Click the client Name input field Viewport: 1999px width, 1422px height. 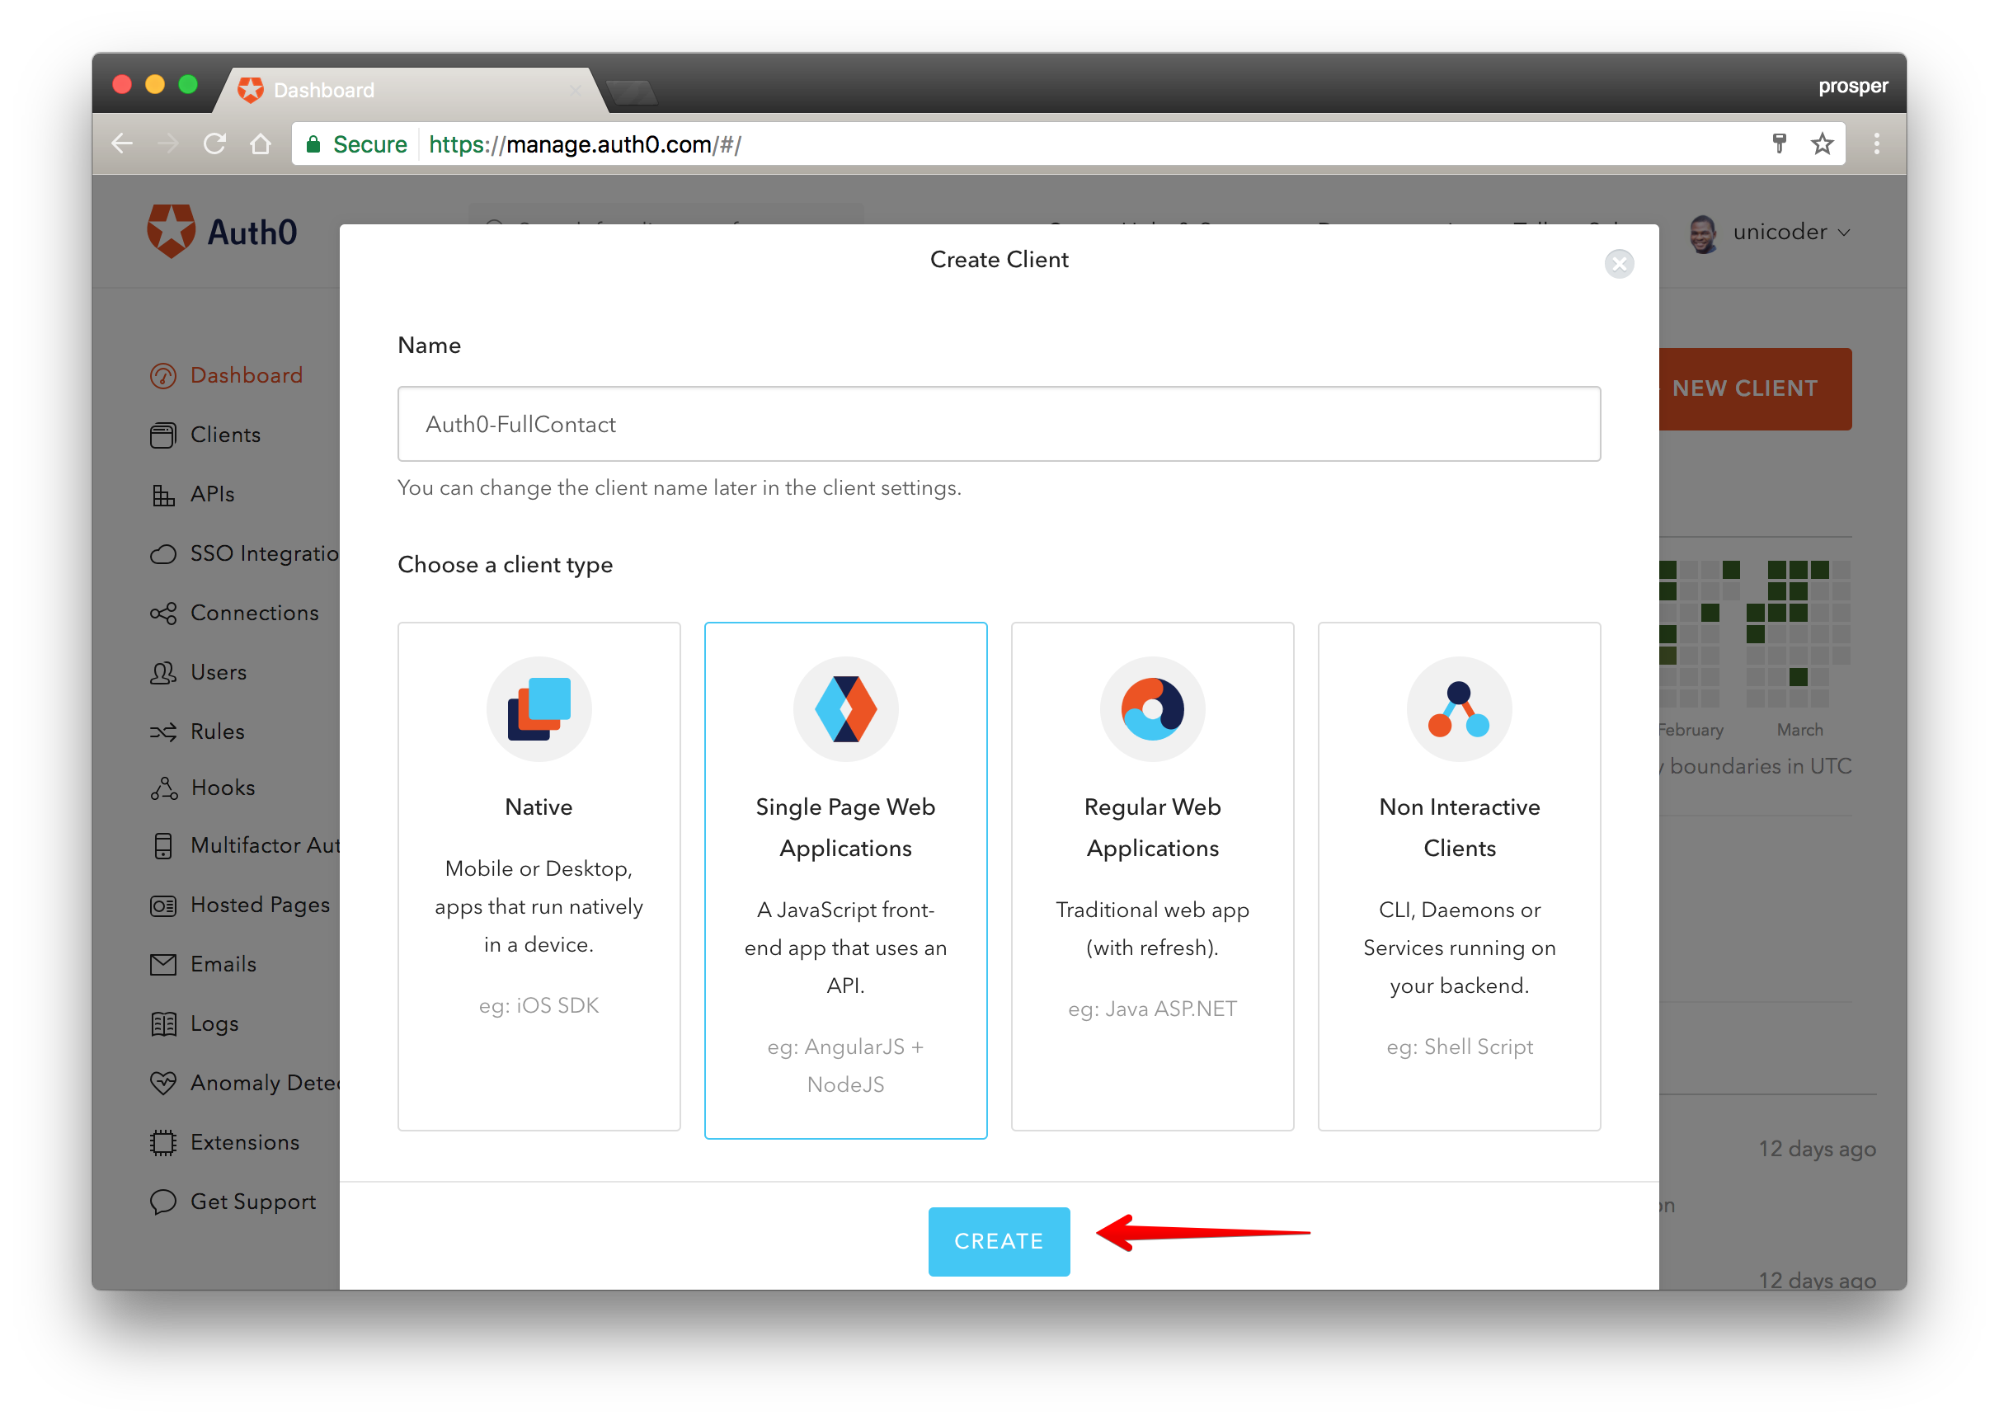tap(998, 424)
